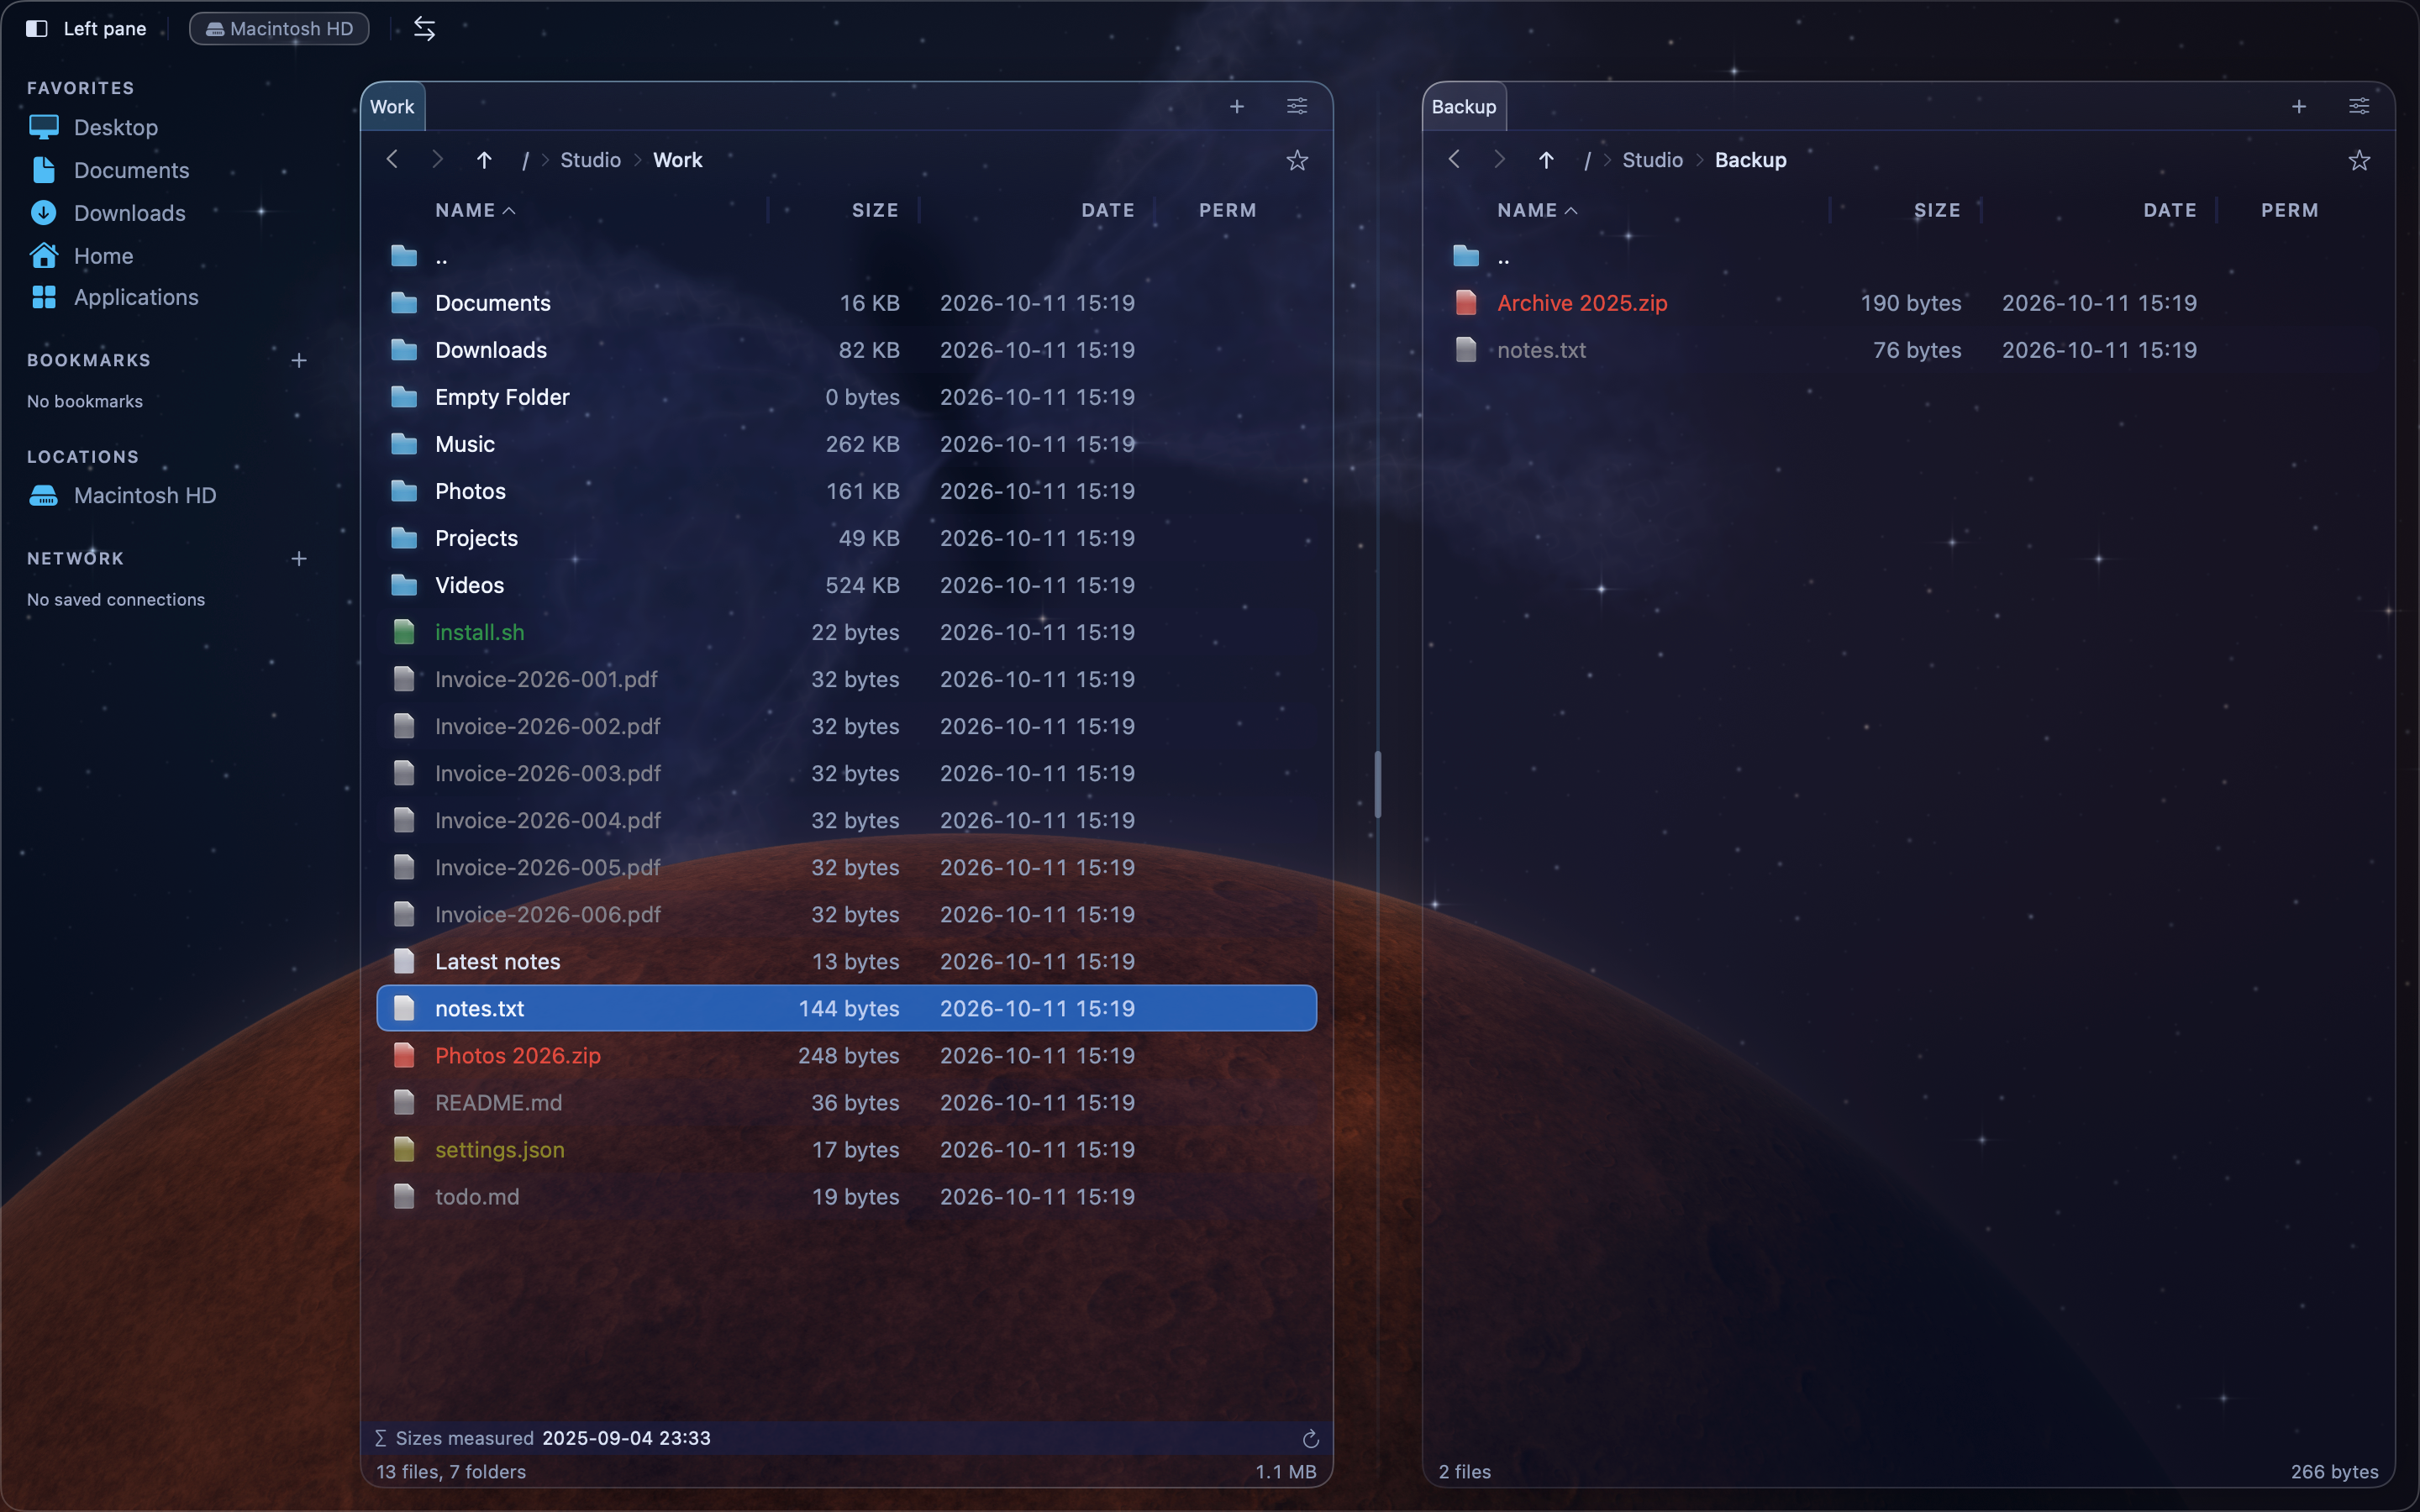Go forward in Backup pane

coord(1499,159)
